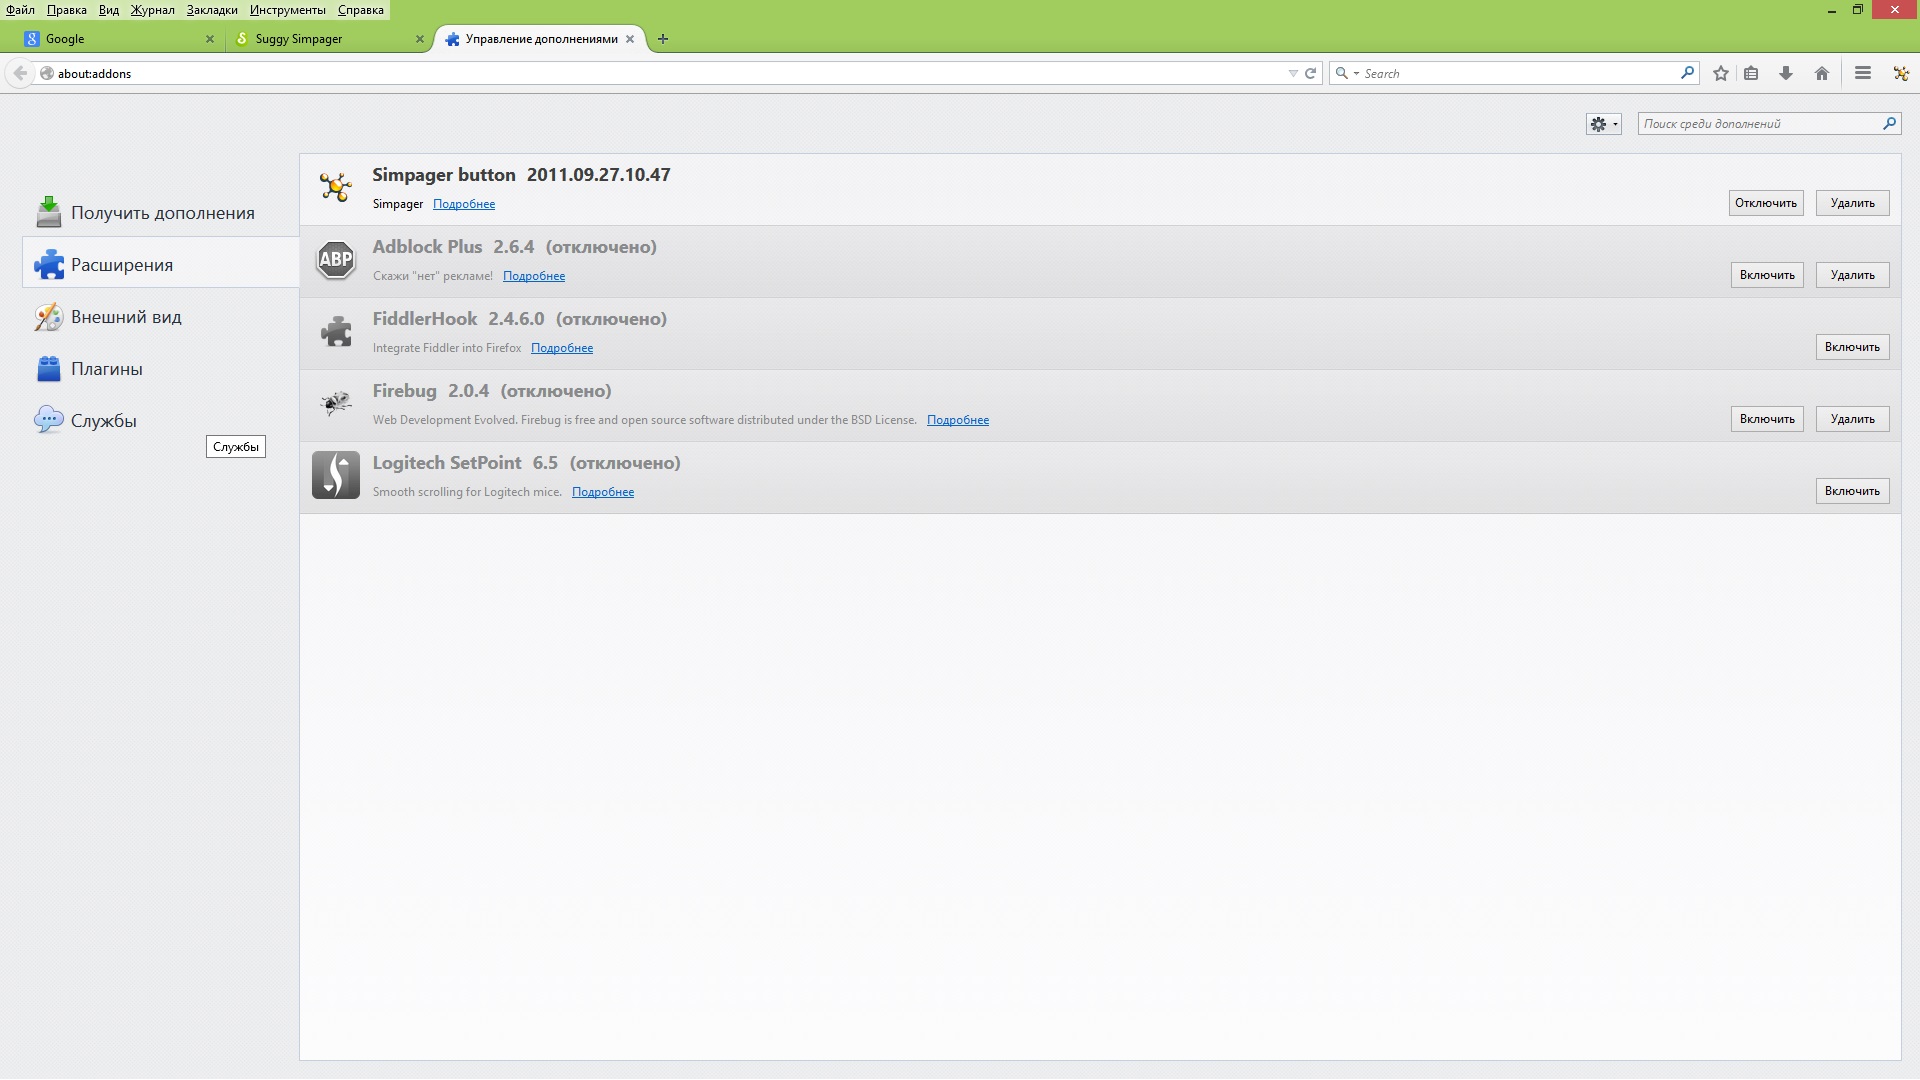Image resolution: width=1920 pixels, height=1080 pixels.
Task: Open the Инструменты menu
Action: [287, 10]
